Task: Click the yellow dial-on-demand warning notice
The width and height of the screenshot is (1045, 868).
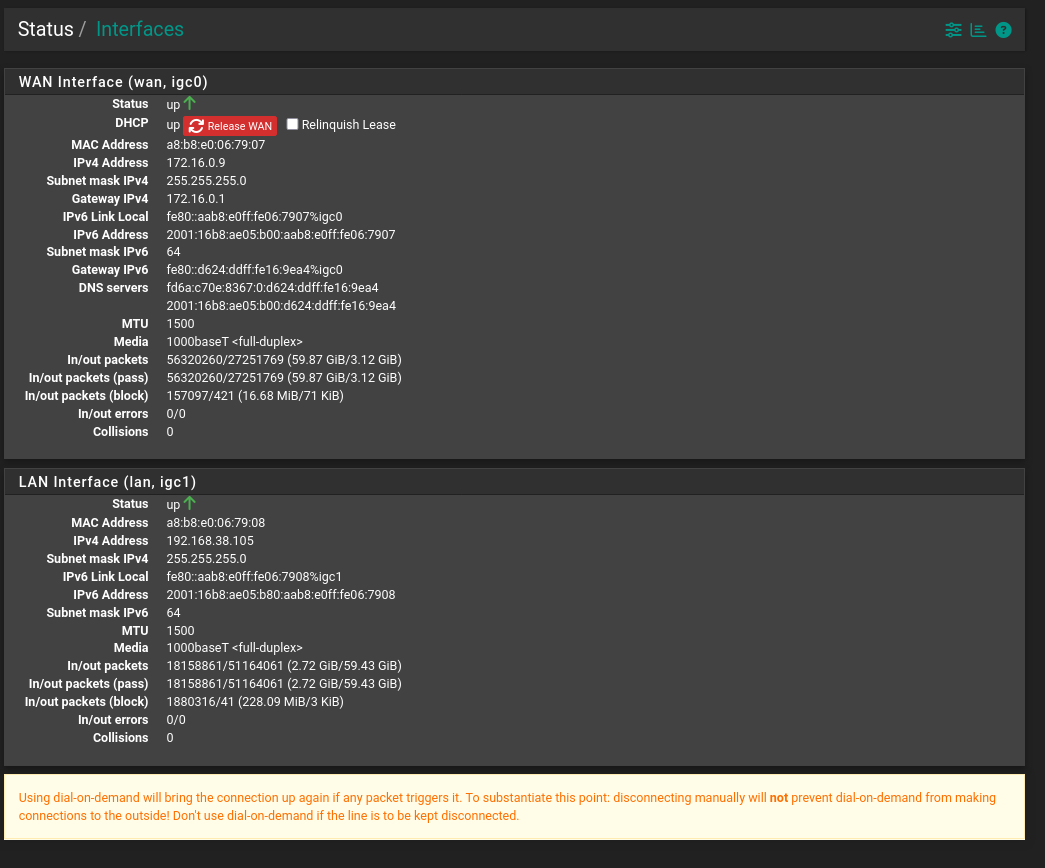Action: point(514,806)
